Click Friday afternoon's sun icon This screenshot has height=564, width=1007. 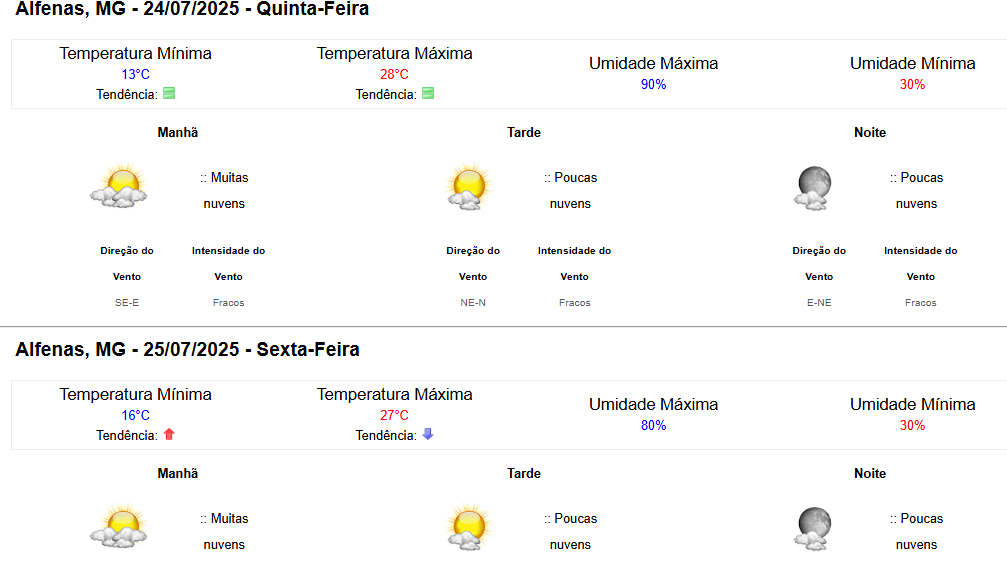469,527
